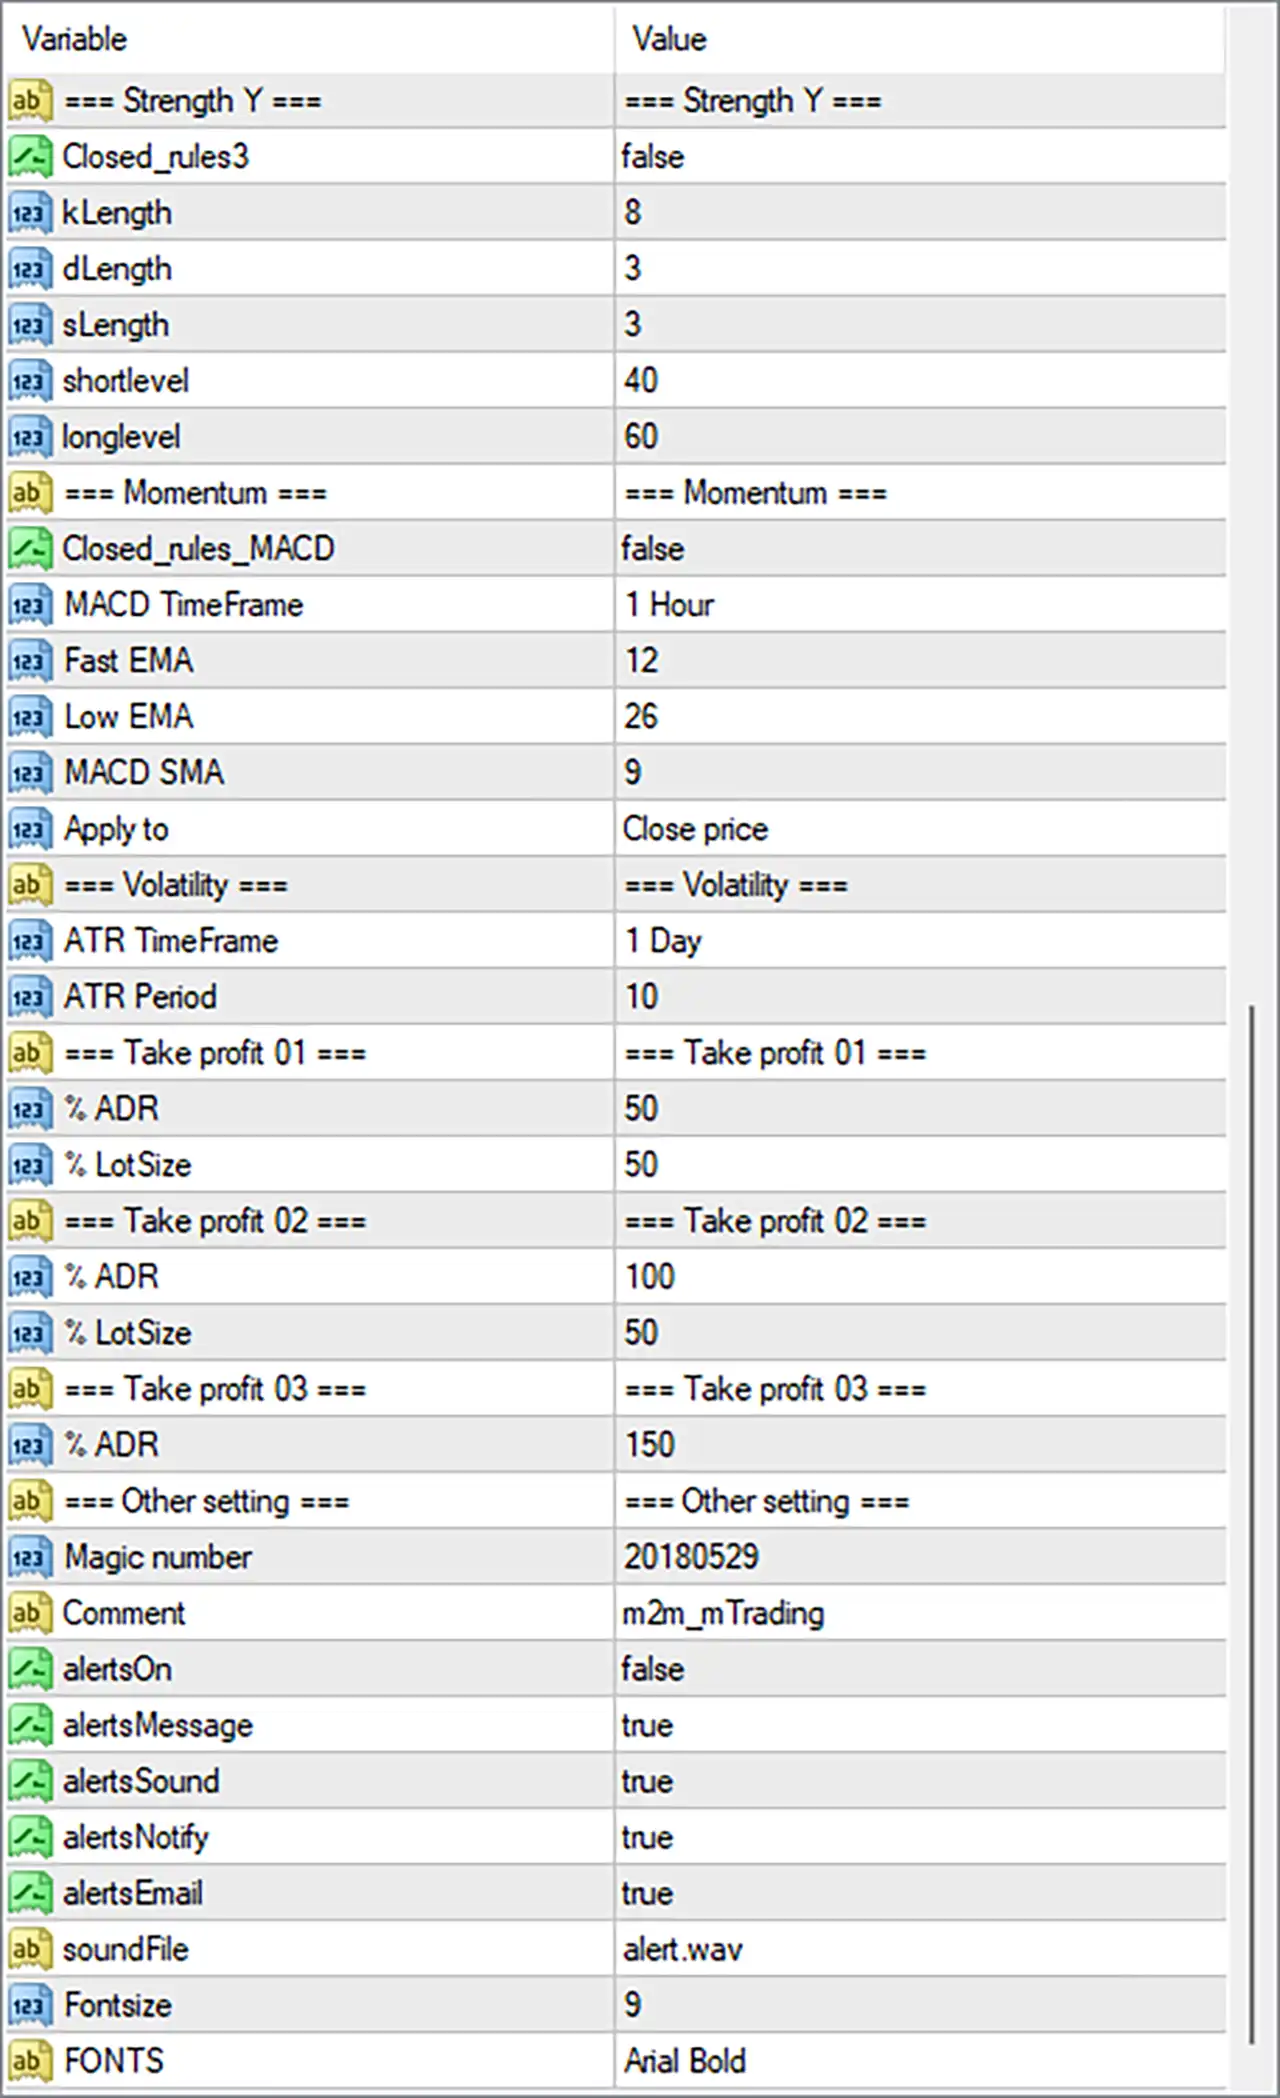Click the bool icon beside alertsOn
The width and height of the screenshot is (1280, 2098).
click(x=30, y=1669)
